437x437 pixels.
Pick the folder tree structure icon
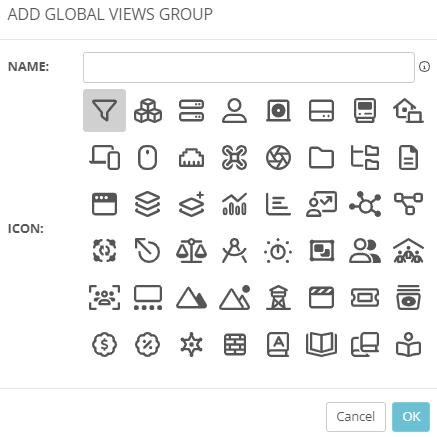coord(365,157)
